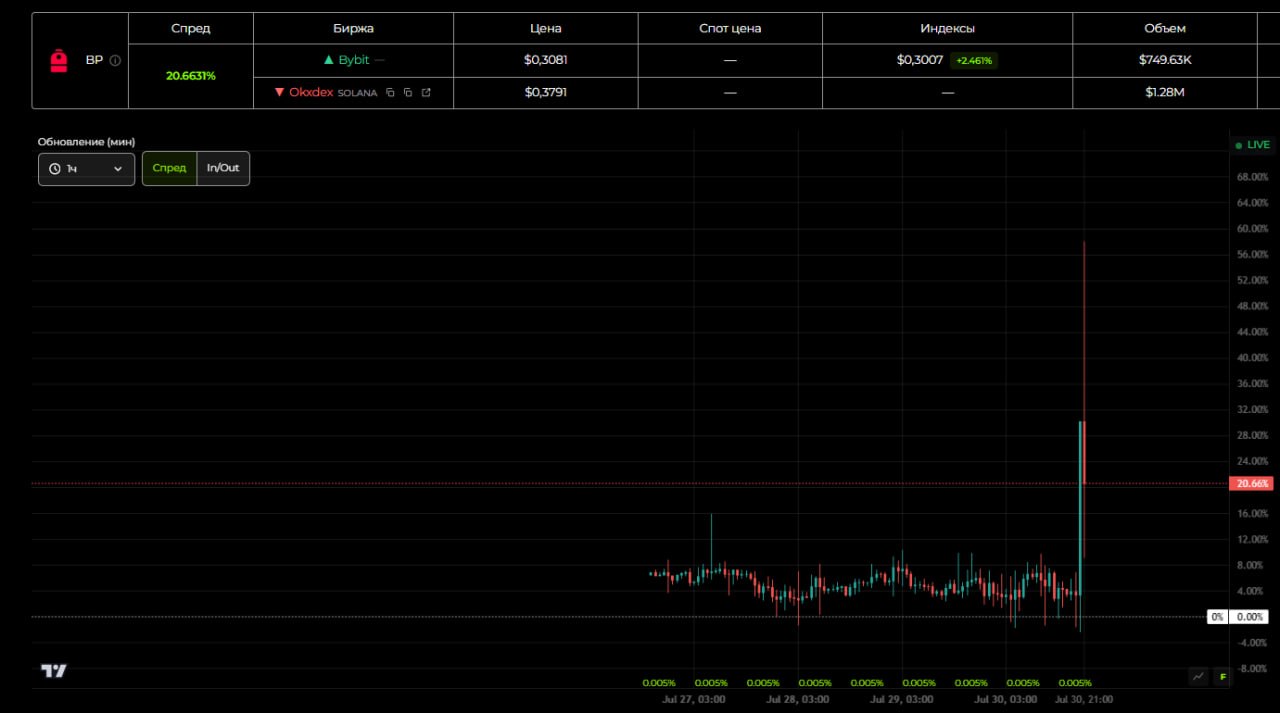
Task: Click the 20.6631% spread value
Action: point(191,76)
